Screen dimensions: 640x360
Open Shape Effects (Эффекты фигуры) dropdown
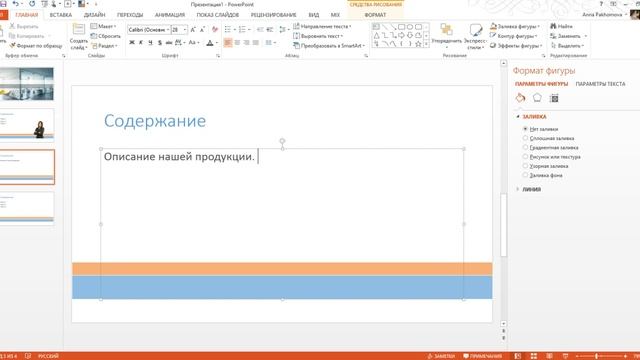[x=516, y=46]
